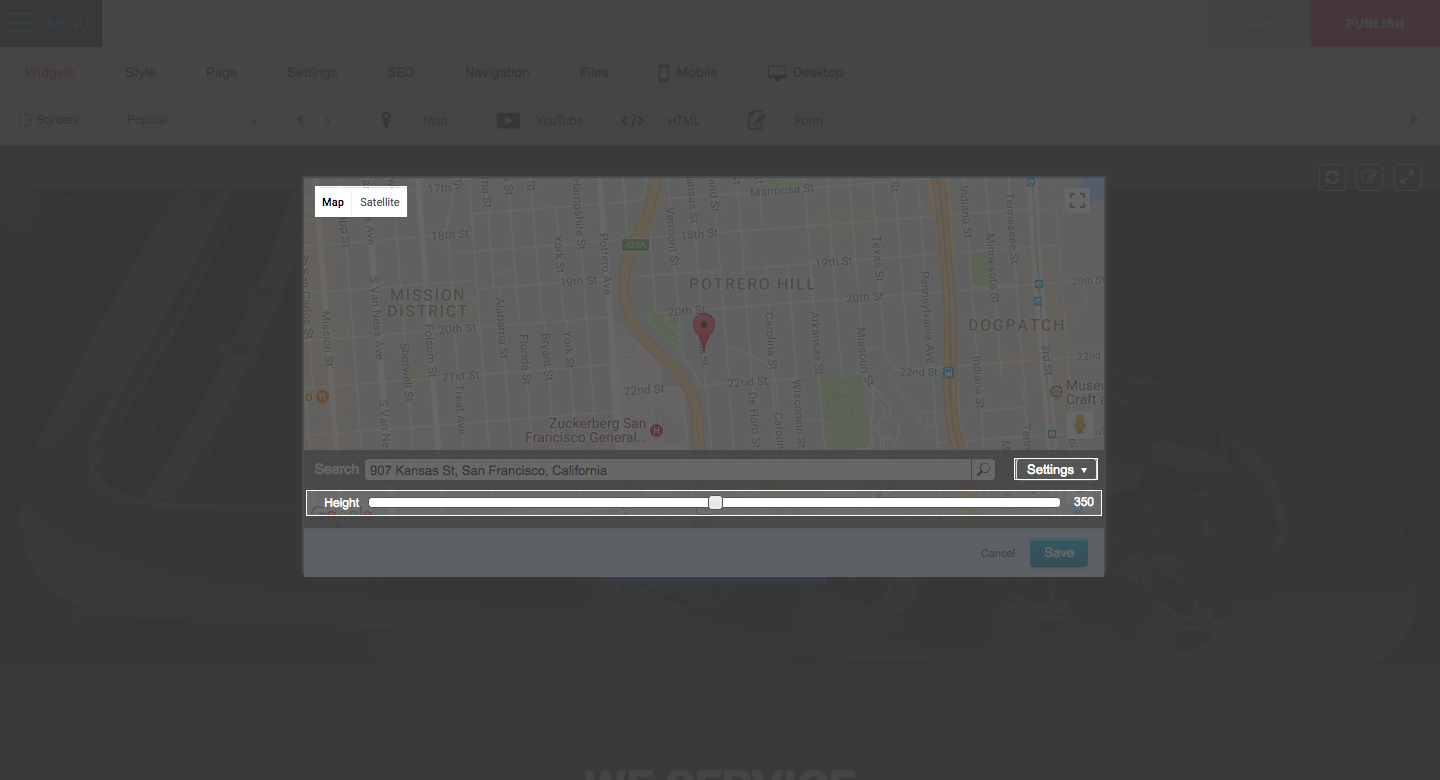Open the Navigation tab
This screenshot has width=1440, height=780.
click(497, 72)
